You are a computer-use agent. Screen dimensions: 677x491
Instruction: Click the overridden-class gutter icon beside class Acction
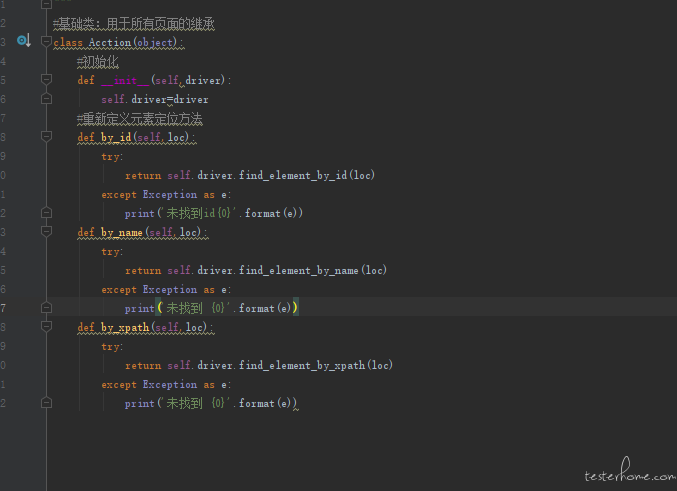click(x=23, y=41)
